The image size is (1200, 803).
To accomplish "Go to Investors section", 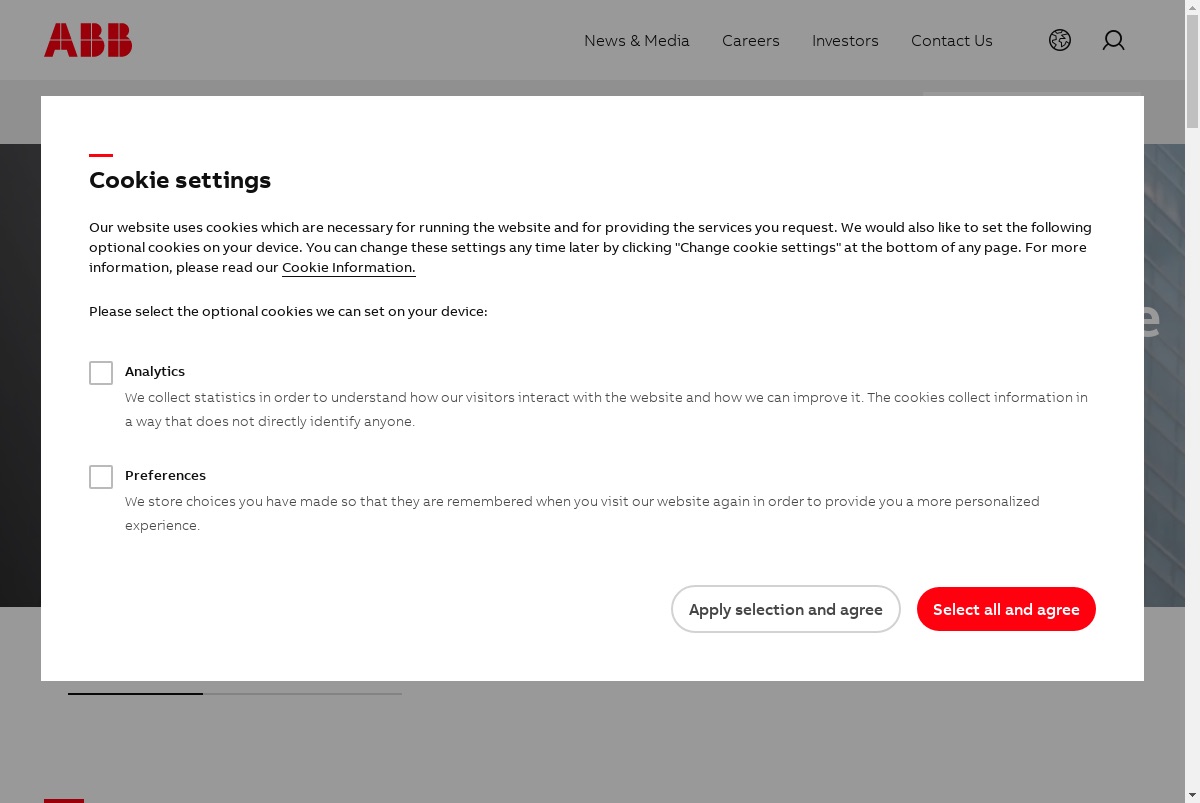I will coord(845,41).
